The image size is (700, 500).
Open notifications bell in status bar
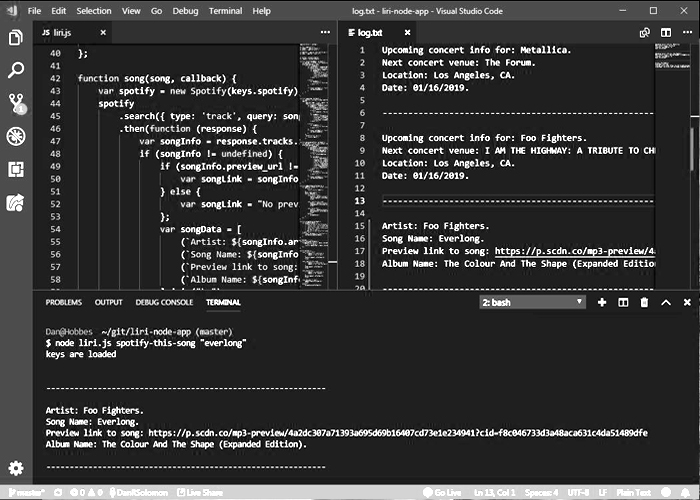686,492
